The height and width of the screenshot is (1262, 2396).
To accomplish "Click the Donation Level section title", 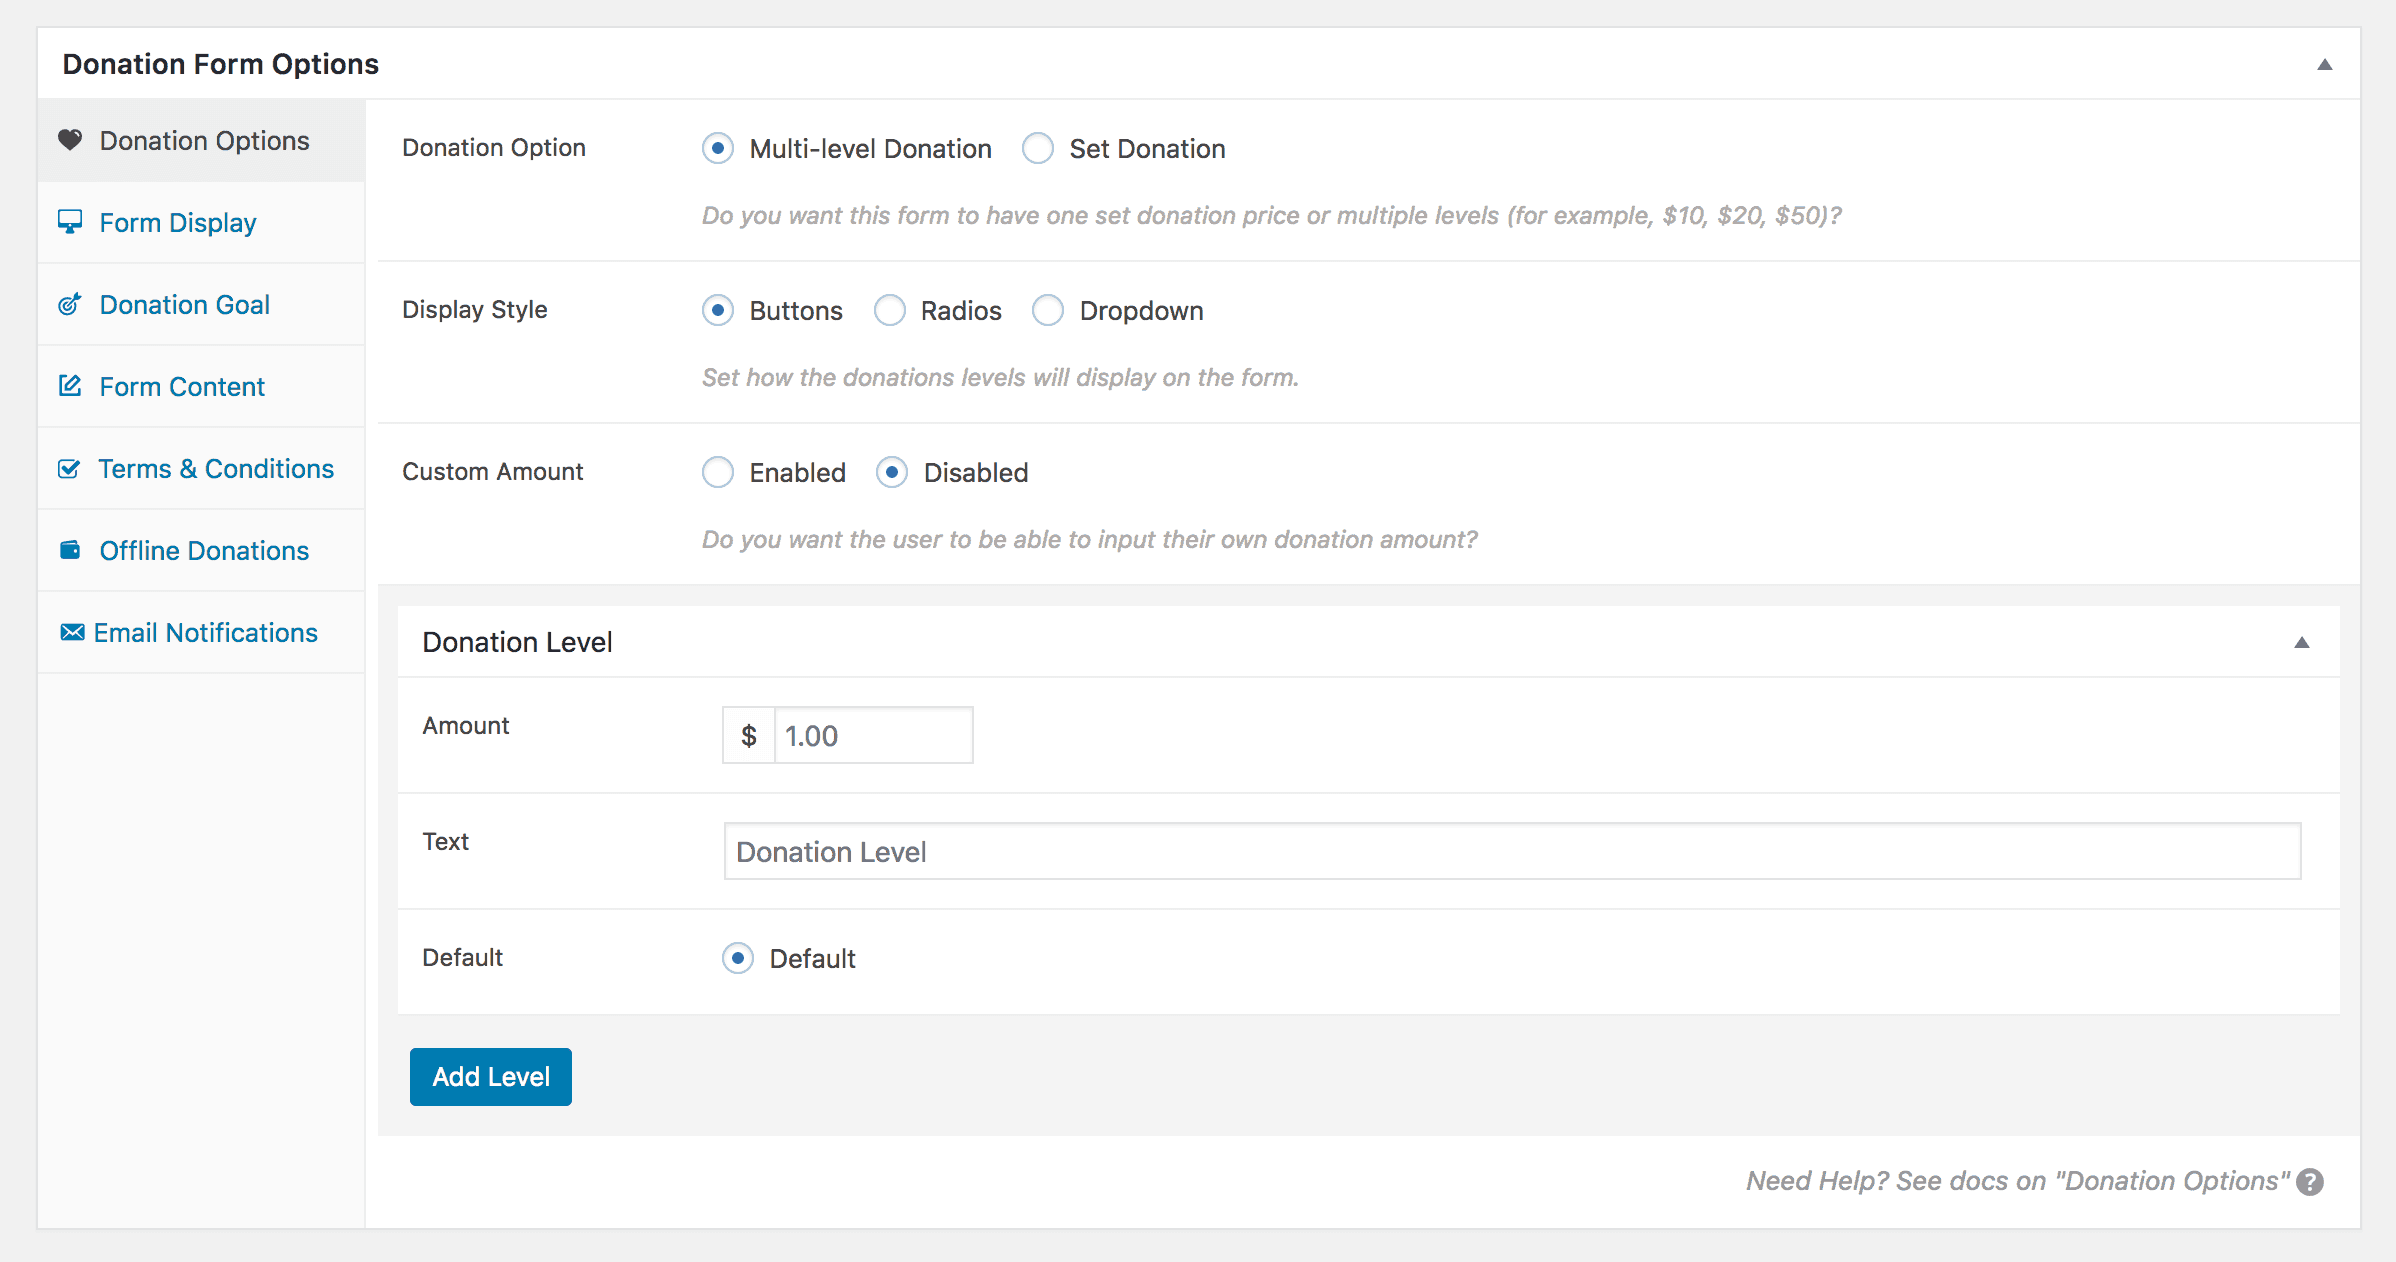I will coord(517,642).
